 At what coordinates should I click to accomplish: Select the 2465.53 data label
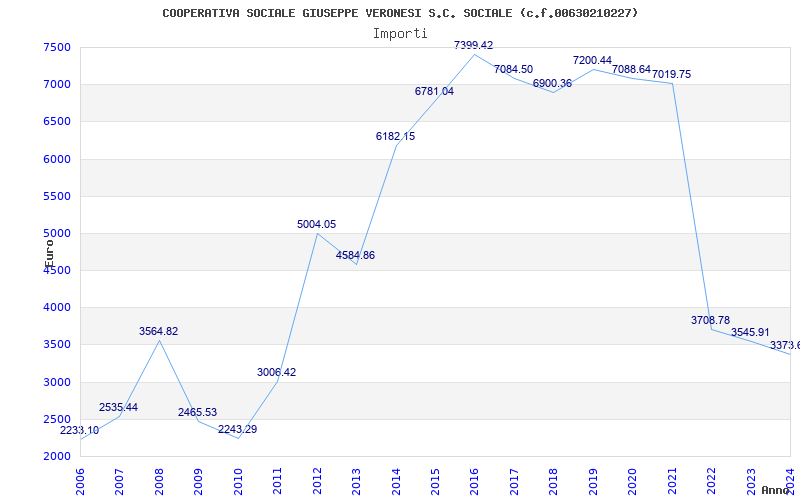[197, 413]
